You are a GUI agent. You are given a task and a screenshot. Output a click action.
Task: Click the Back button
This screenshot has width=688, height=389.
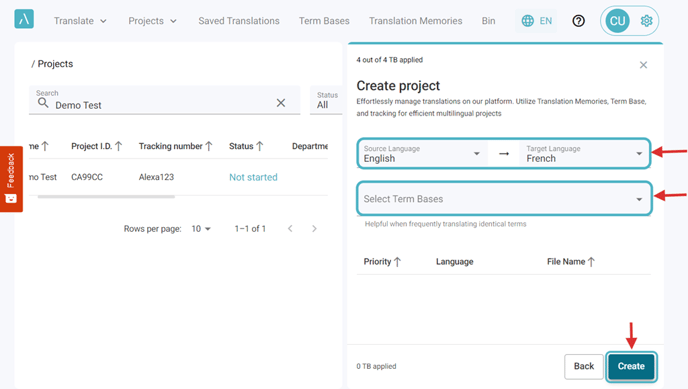click(584, 366)
